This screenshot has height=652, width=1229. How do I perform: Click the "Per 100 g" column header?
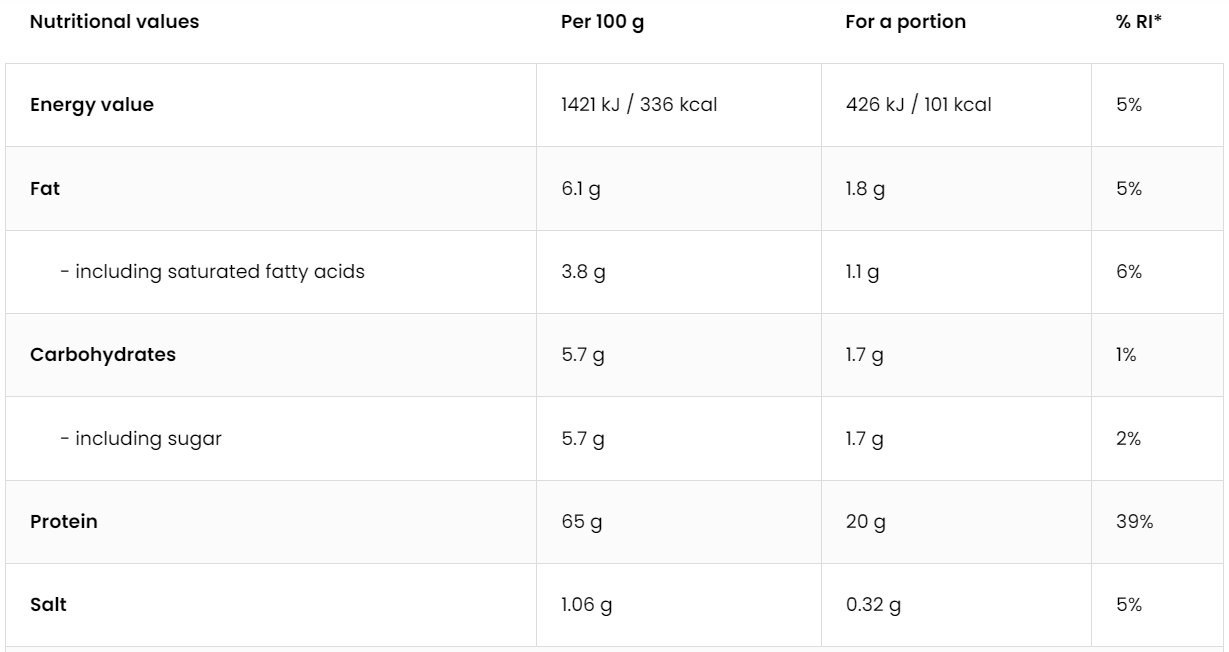click(602, 22)
